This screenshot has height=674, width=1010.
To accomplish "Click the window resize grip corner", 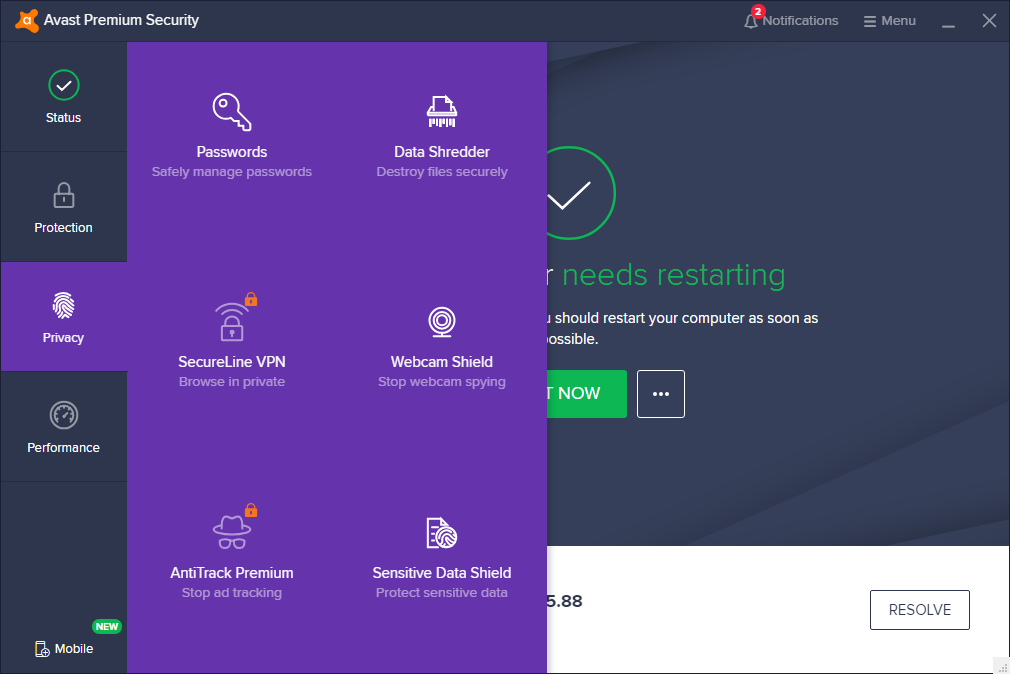I will tap(1002, 667).
